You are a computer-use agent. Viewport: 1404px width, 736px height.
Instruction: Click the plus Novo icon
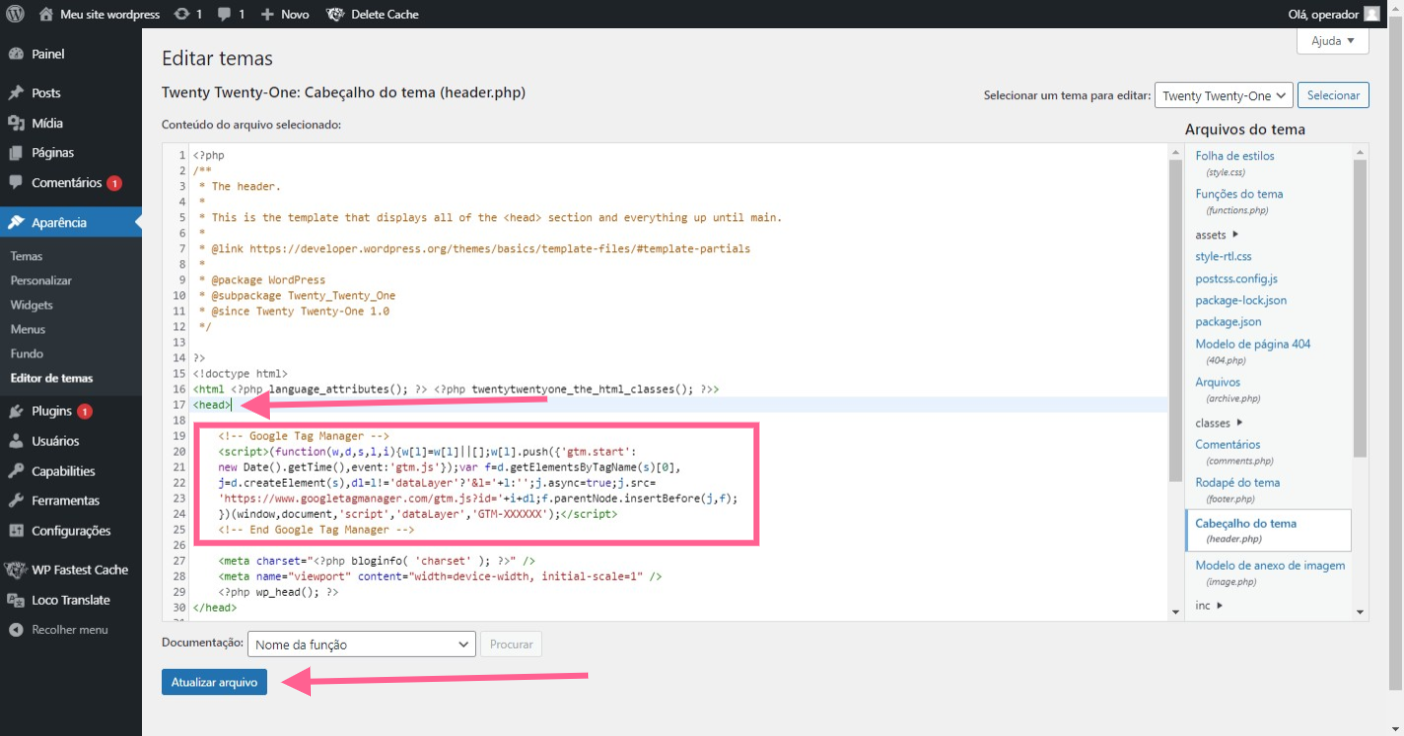(x=267, y=14)
